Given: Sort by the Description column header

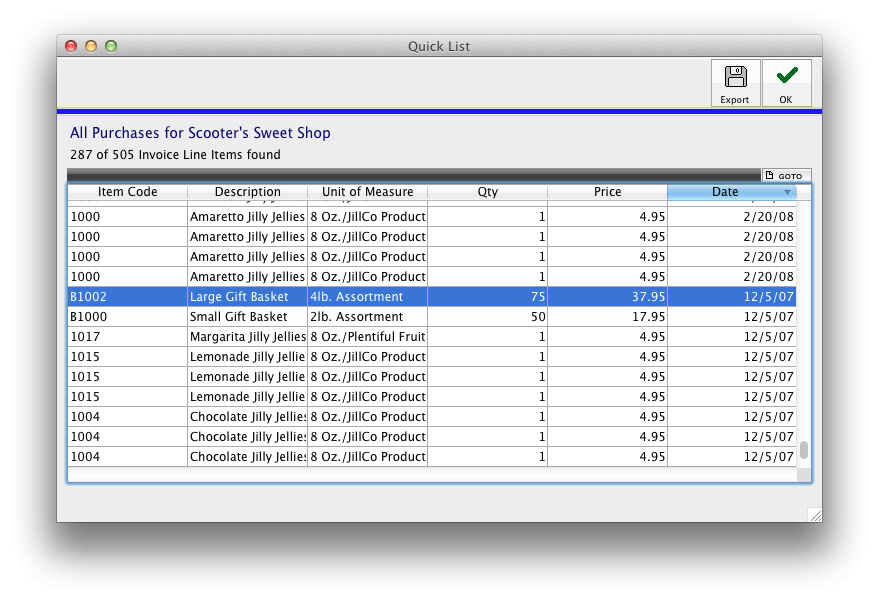Looking at the screenshot, I should coord(247,192).
